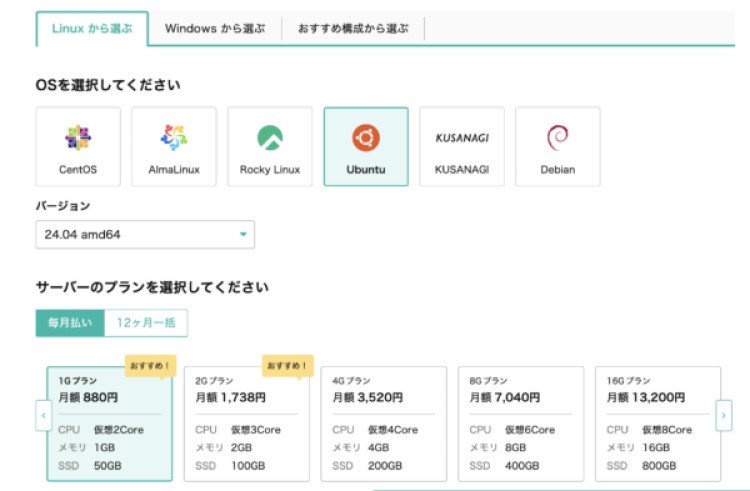Click left arrow of plan carousel
This screenshot has width=750, height=491.
tap(44, 415)
